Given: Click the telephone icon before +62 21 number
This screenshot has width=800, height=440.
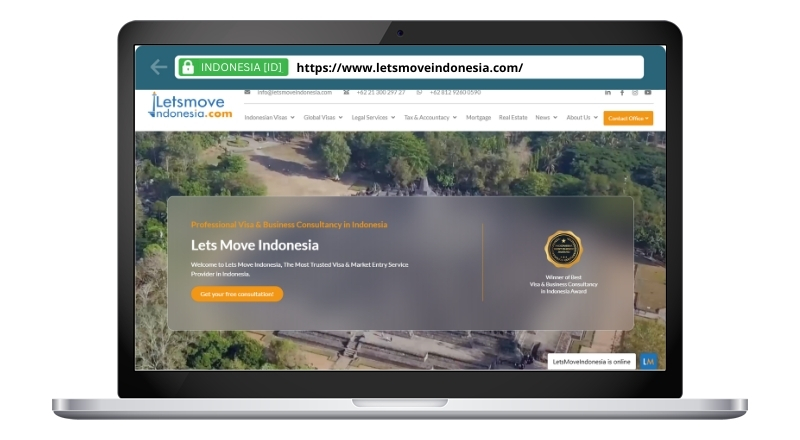Looking at the screenshot, I should pyautogui.click(x=346, y=92).
